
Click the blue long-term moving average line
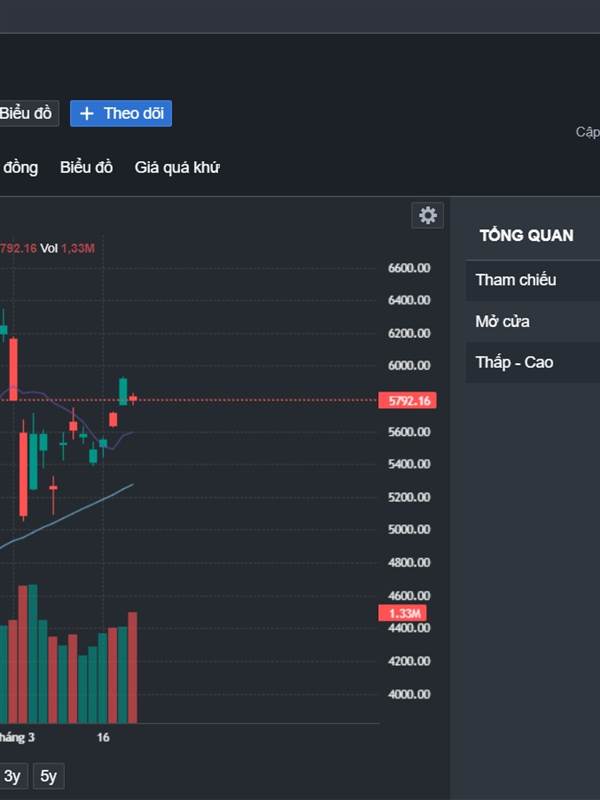80,510
